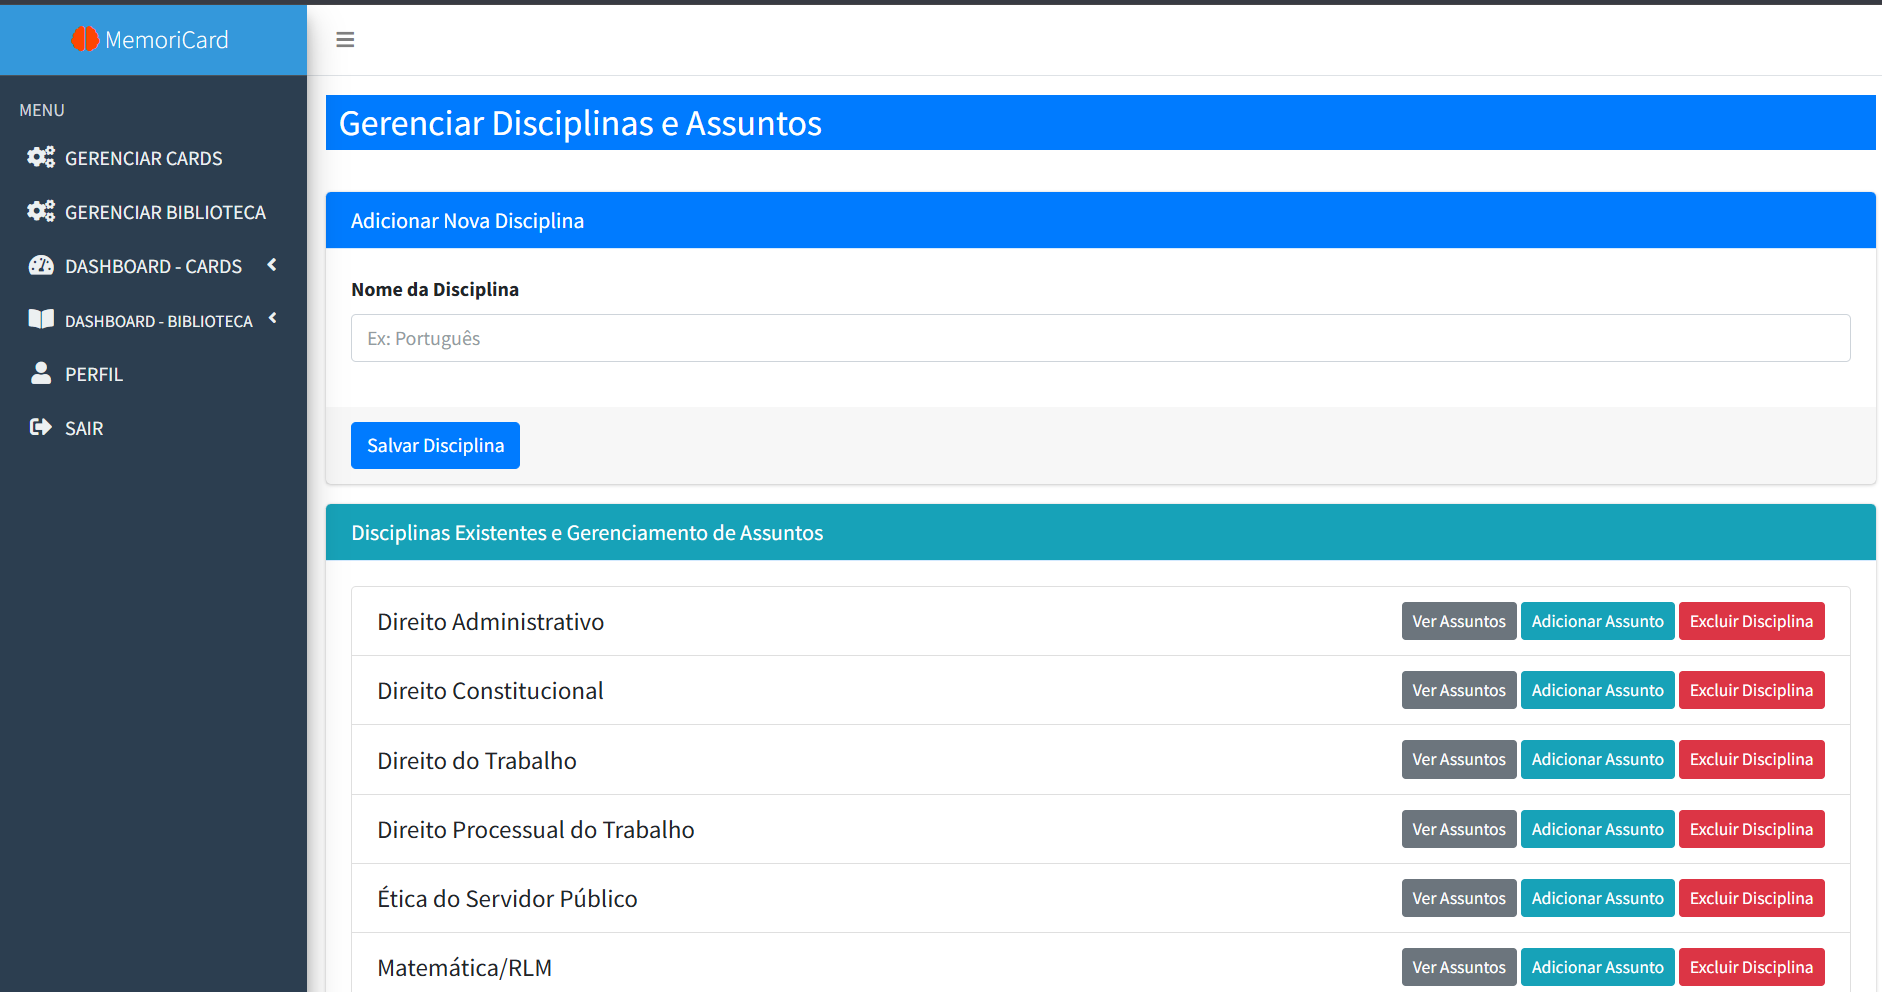Click the MemoriCard brain logo icon
Screen dimensions: 1882x992
click(x=85, y=39)
